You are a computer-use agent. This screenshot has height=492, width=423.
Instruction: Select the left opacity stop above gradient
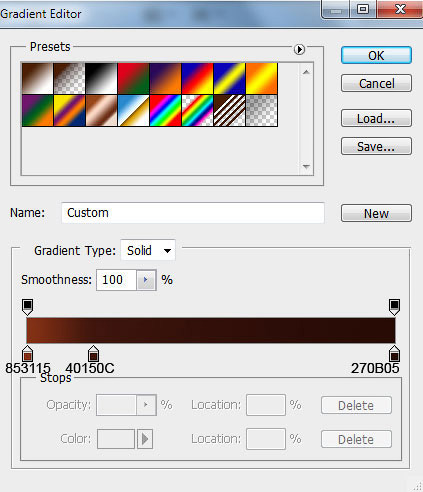coord(27,307)
